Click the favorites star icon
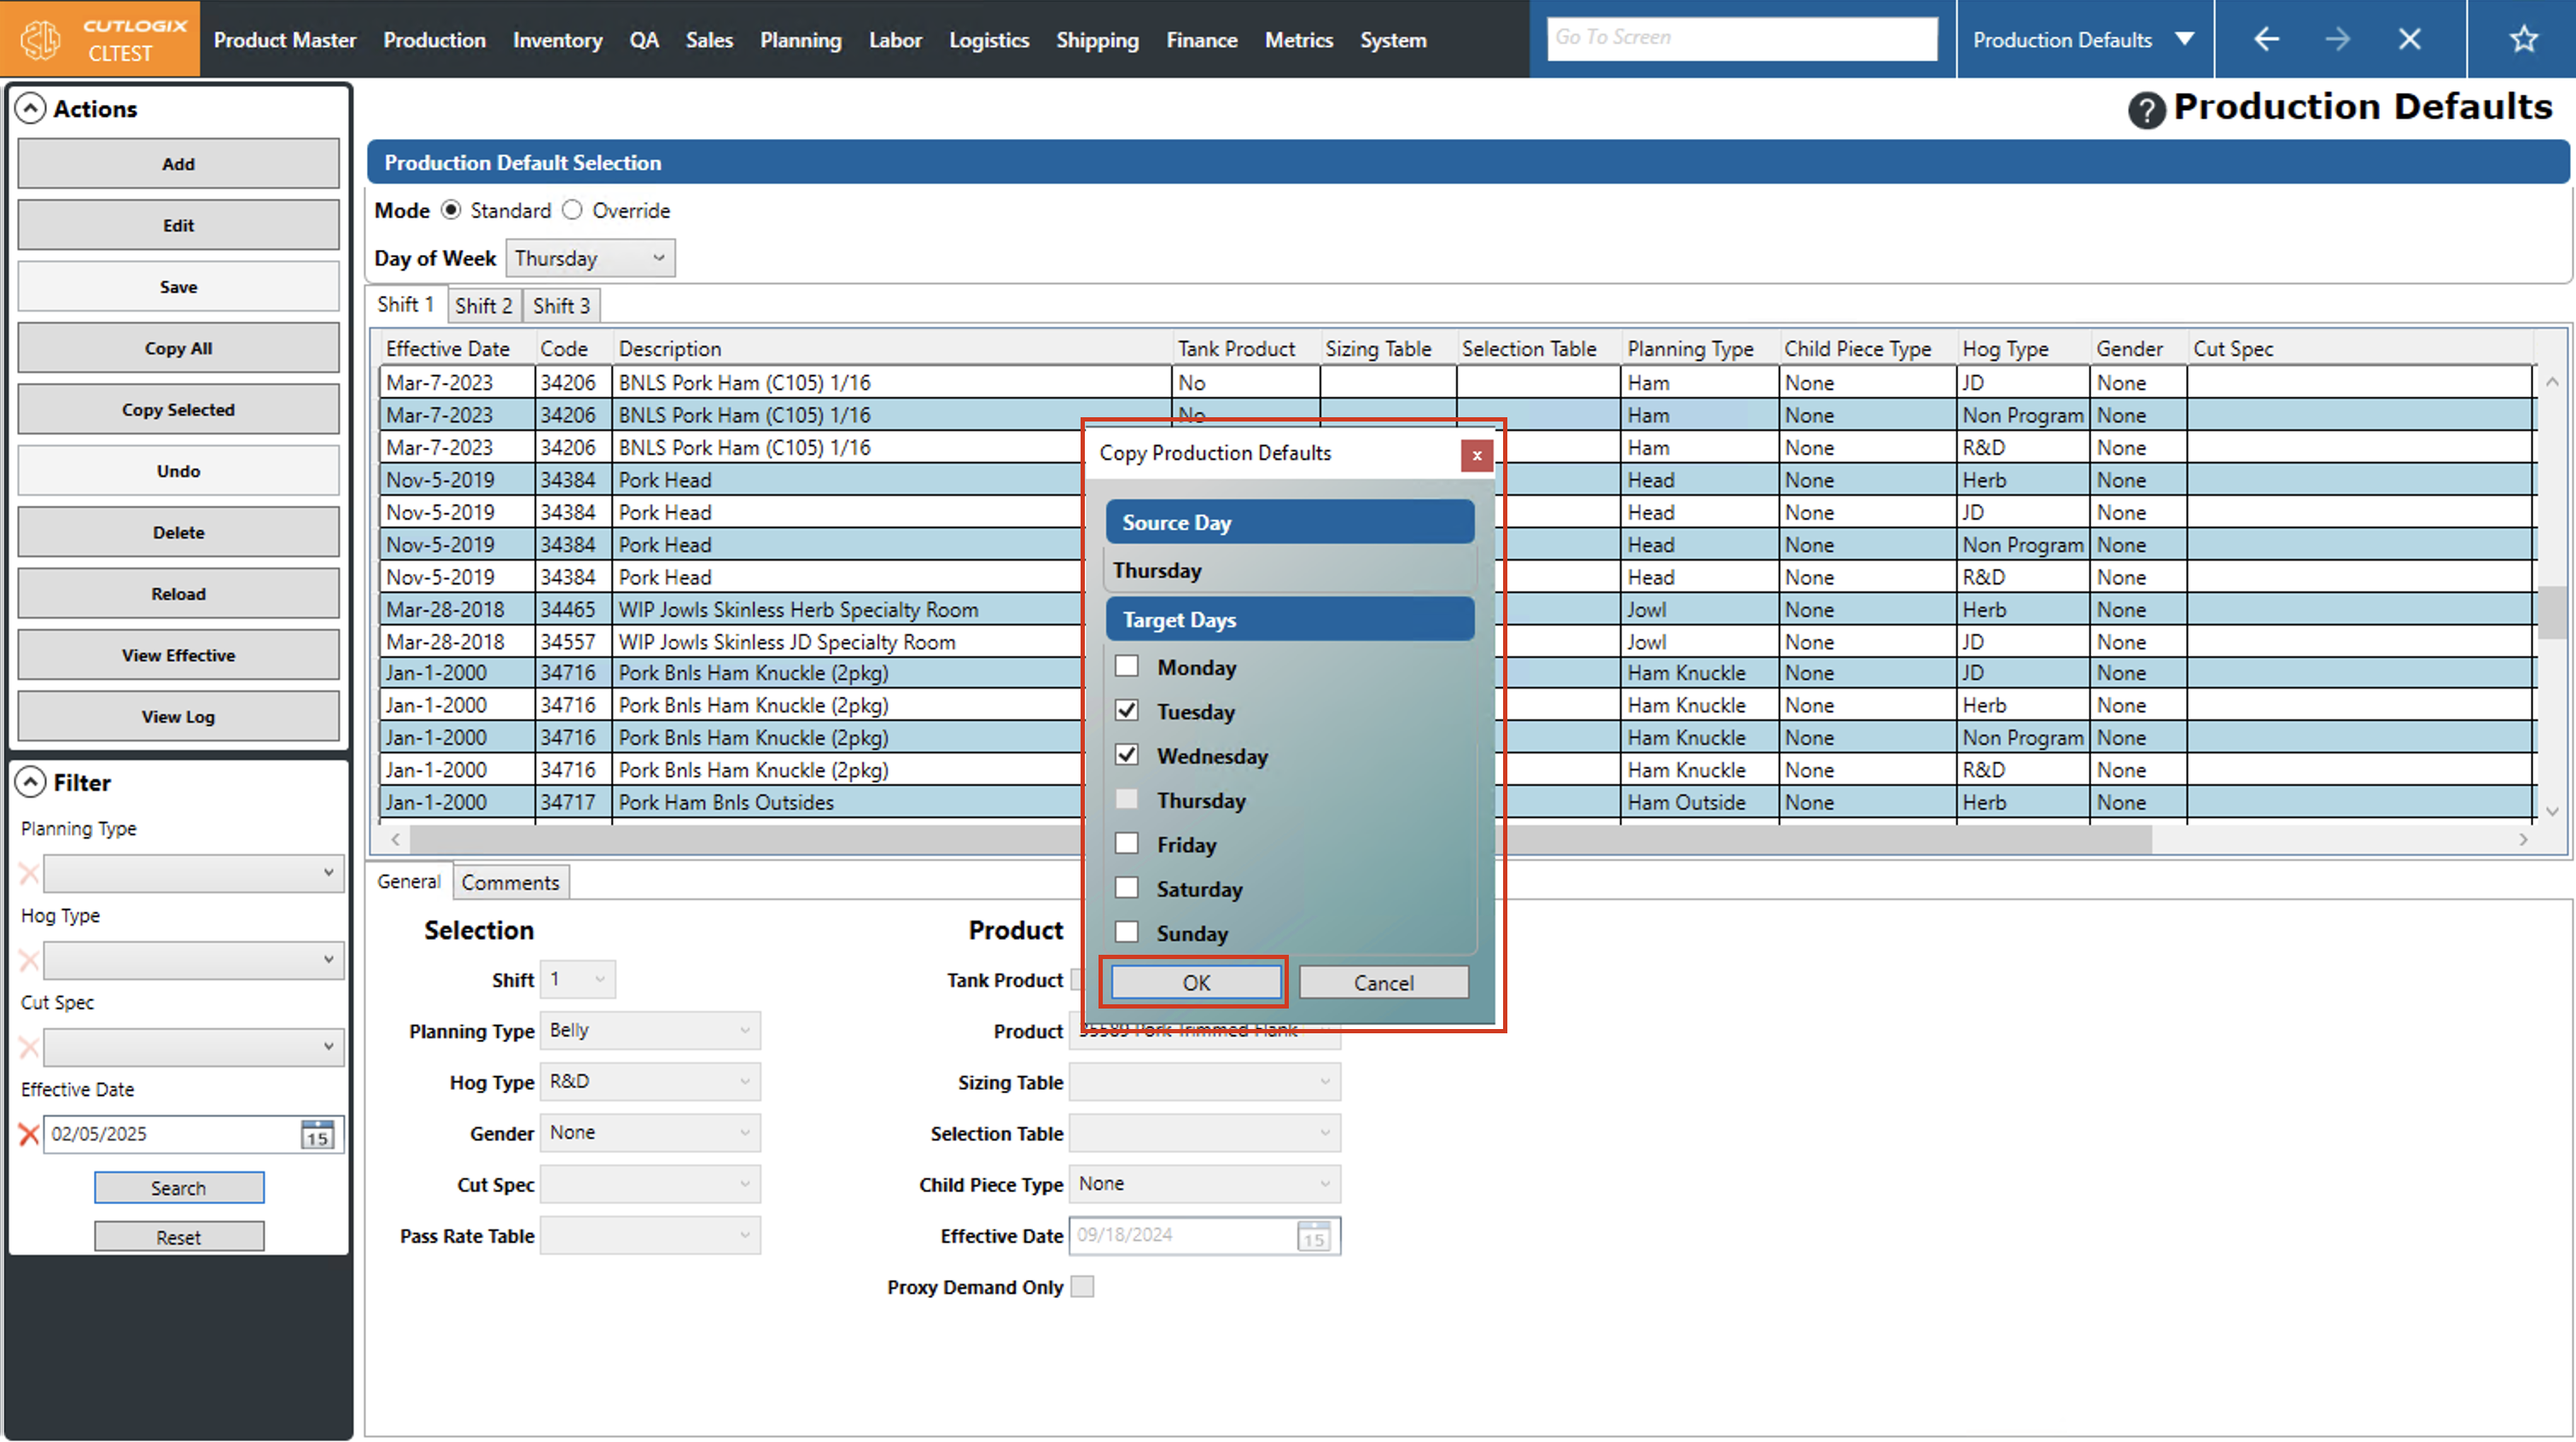Screen dimensions: 2576x1442 click(2523, 40)
